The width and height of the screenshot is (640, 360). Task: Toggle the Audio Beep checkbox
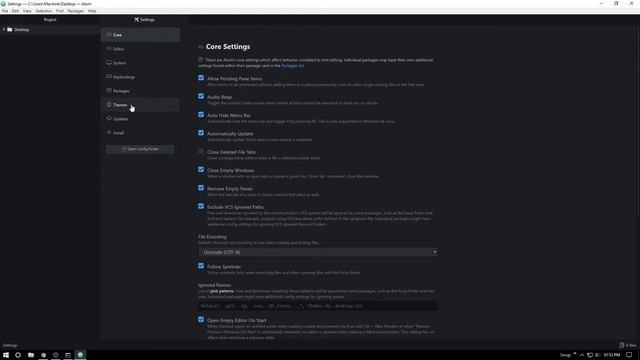201,96
